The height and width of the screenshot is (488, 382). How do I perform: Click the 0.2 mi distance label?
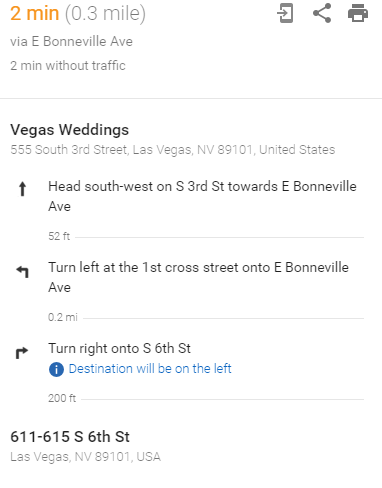[x=63, y=317]
